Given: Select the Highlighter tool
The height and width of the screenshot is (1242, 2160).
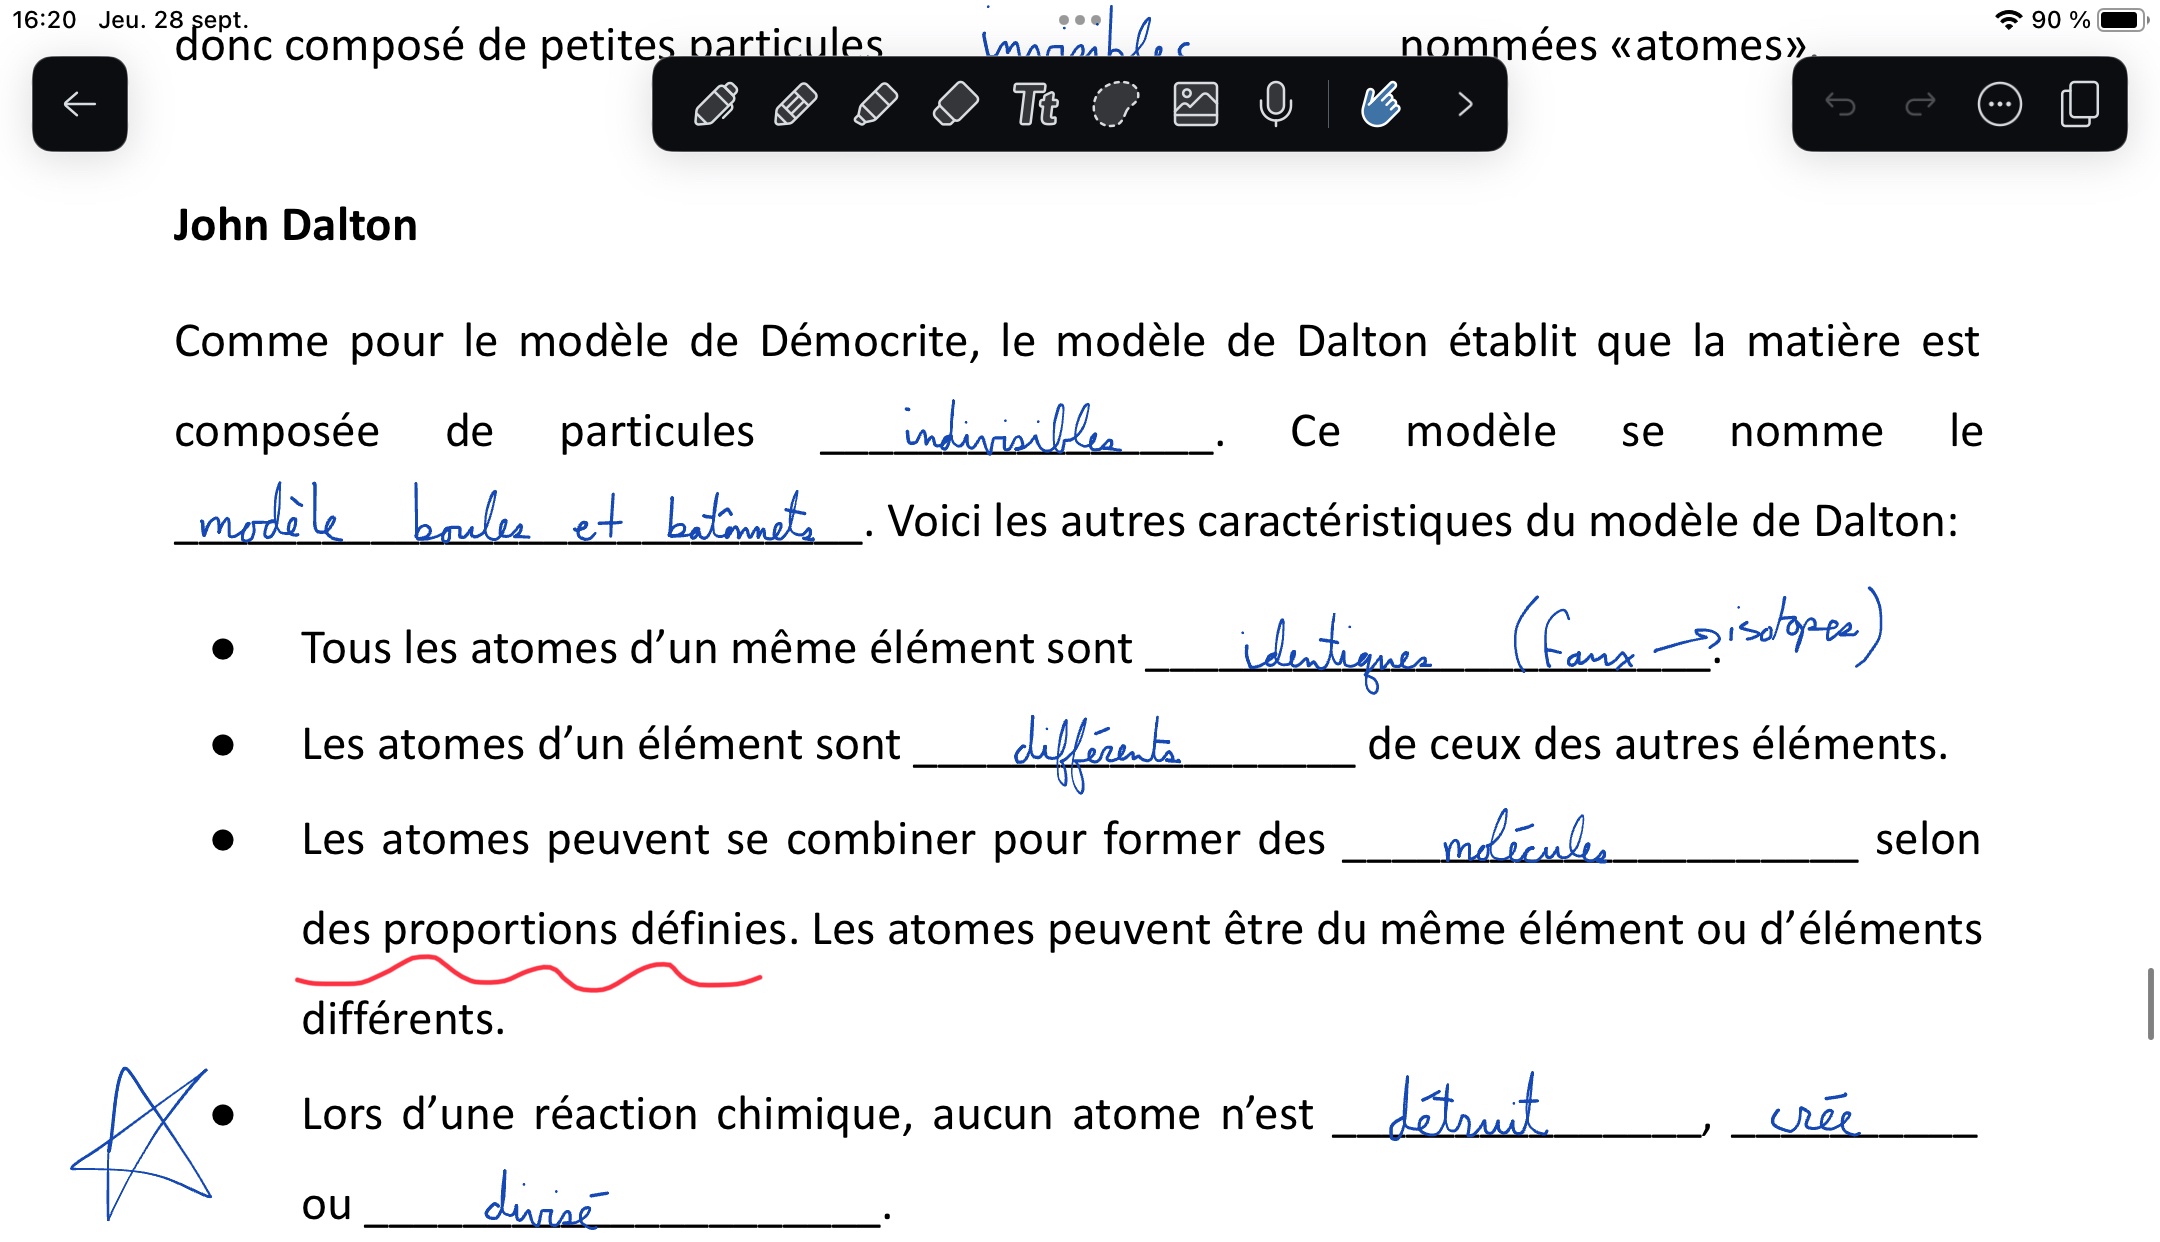Looking at the screenshot, I should [876, 104].
